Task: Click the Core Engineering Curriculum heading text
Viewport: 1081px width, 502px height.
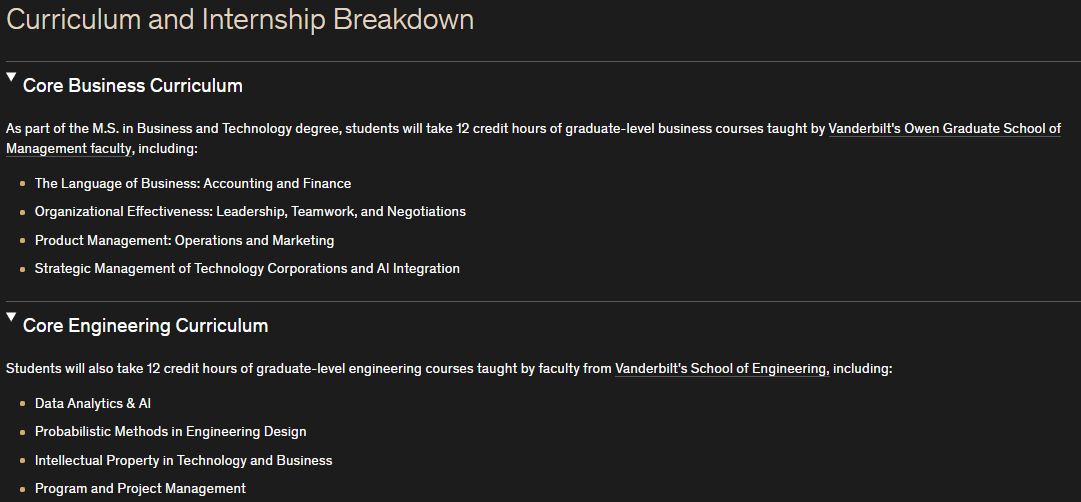Action: click(145, 326)
